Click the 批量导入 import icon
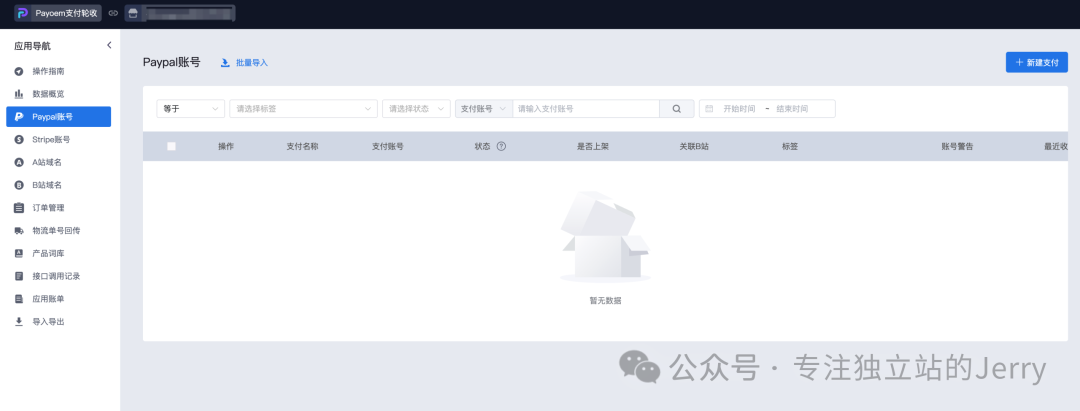 click(225, 63)
